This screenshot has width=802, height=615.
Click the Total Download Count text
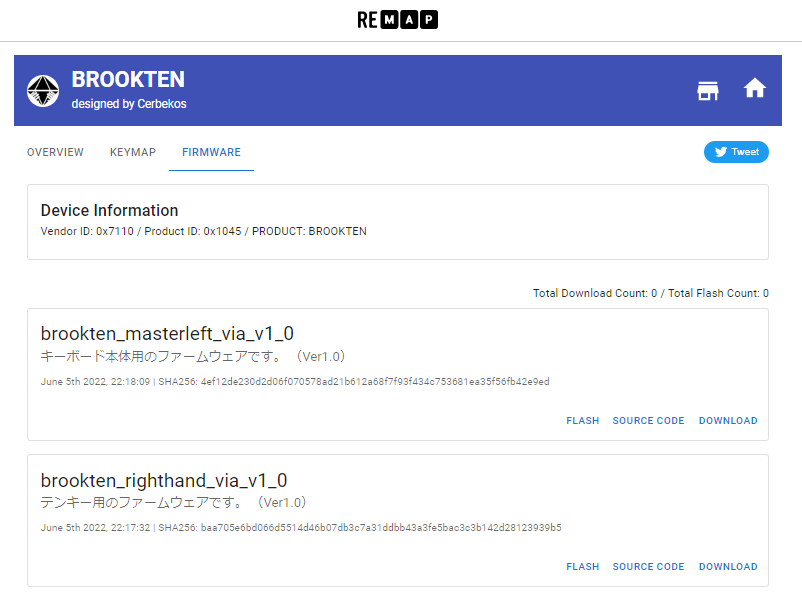click(x=651, y=293)
